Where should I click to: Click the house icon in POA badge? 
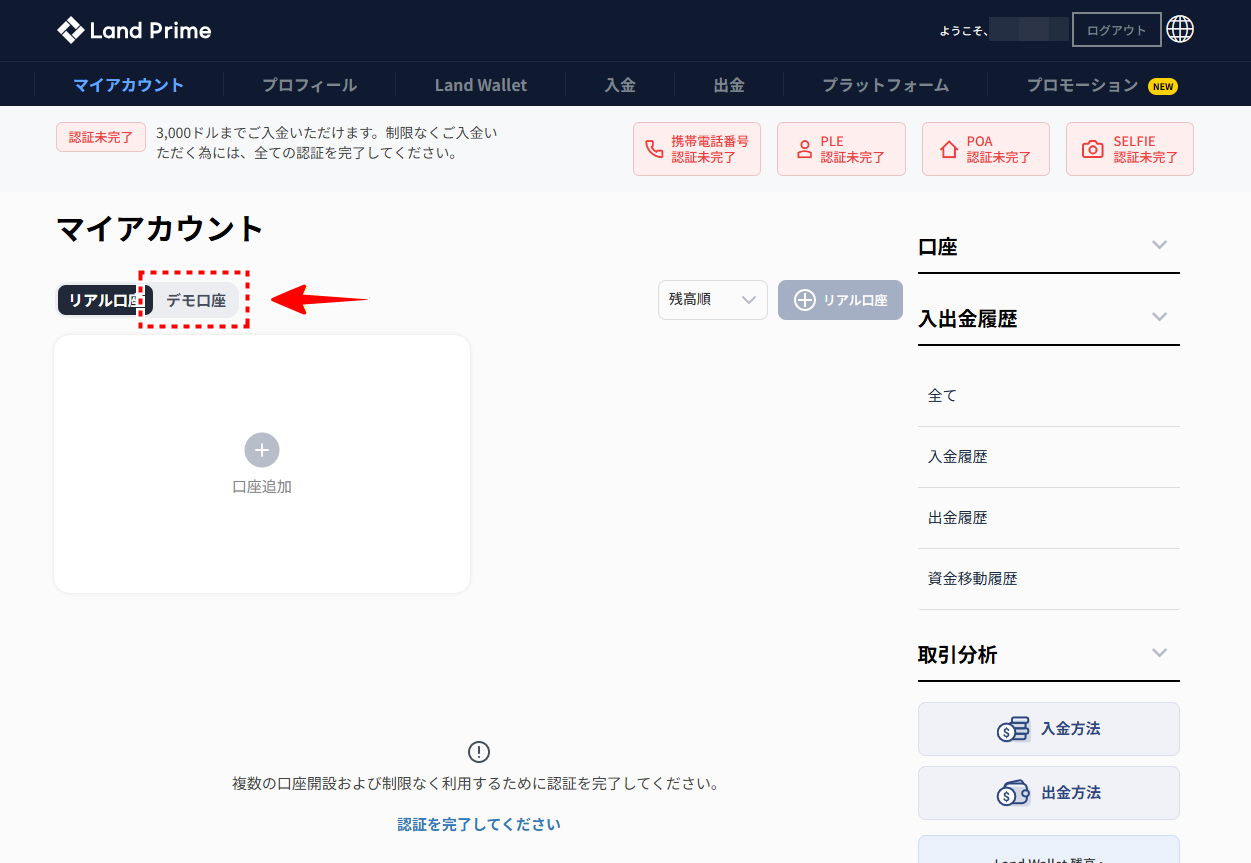(949, 150)
